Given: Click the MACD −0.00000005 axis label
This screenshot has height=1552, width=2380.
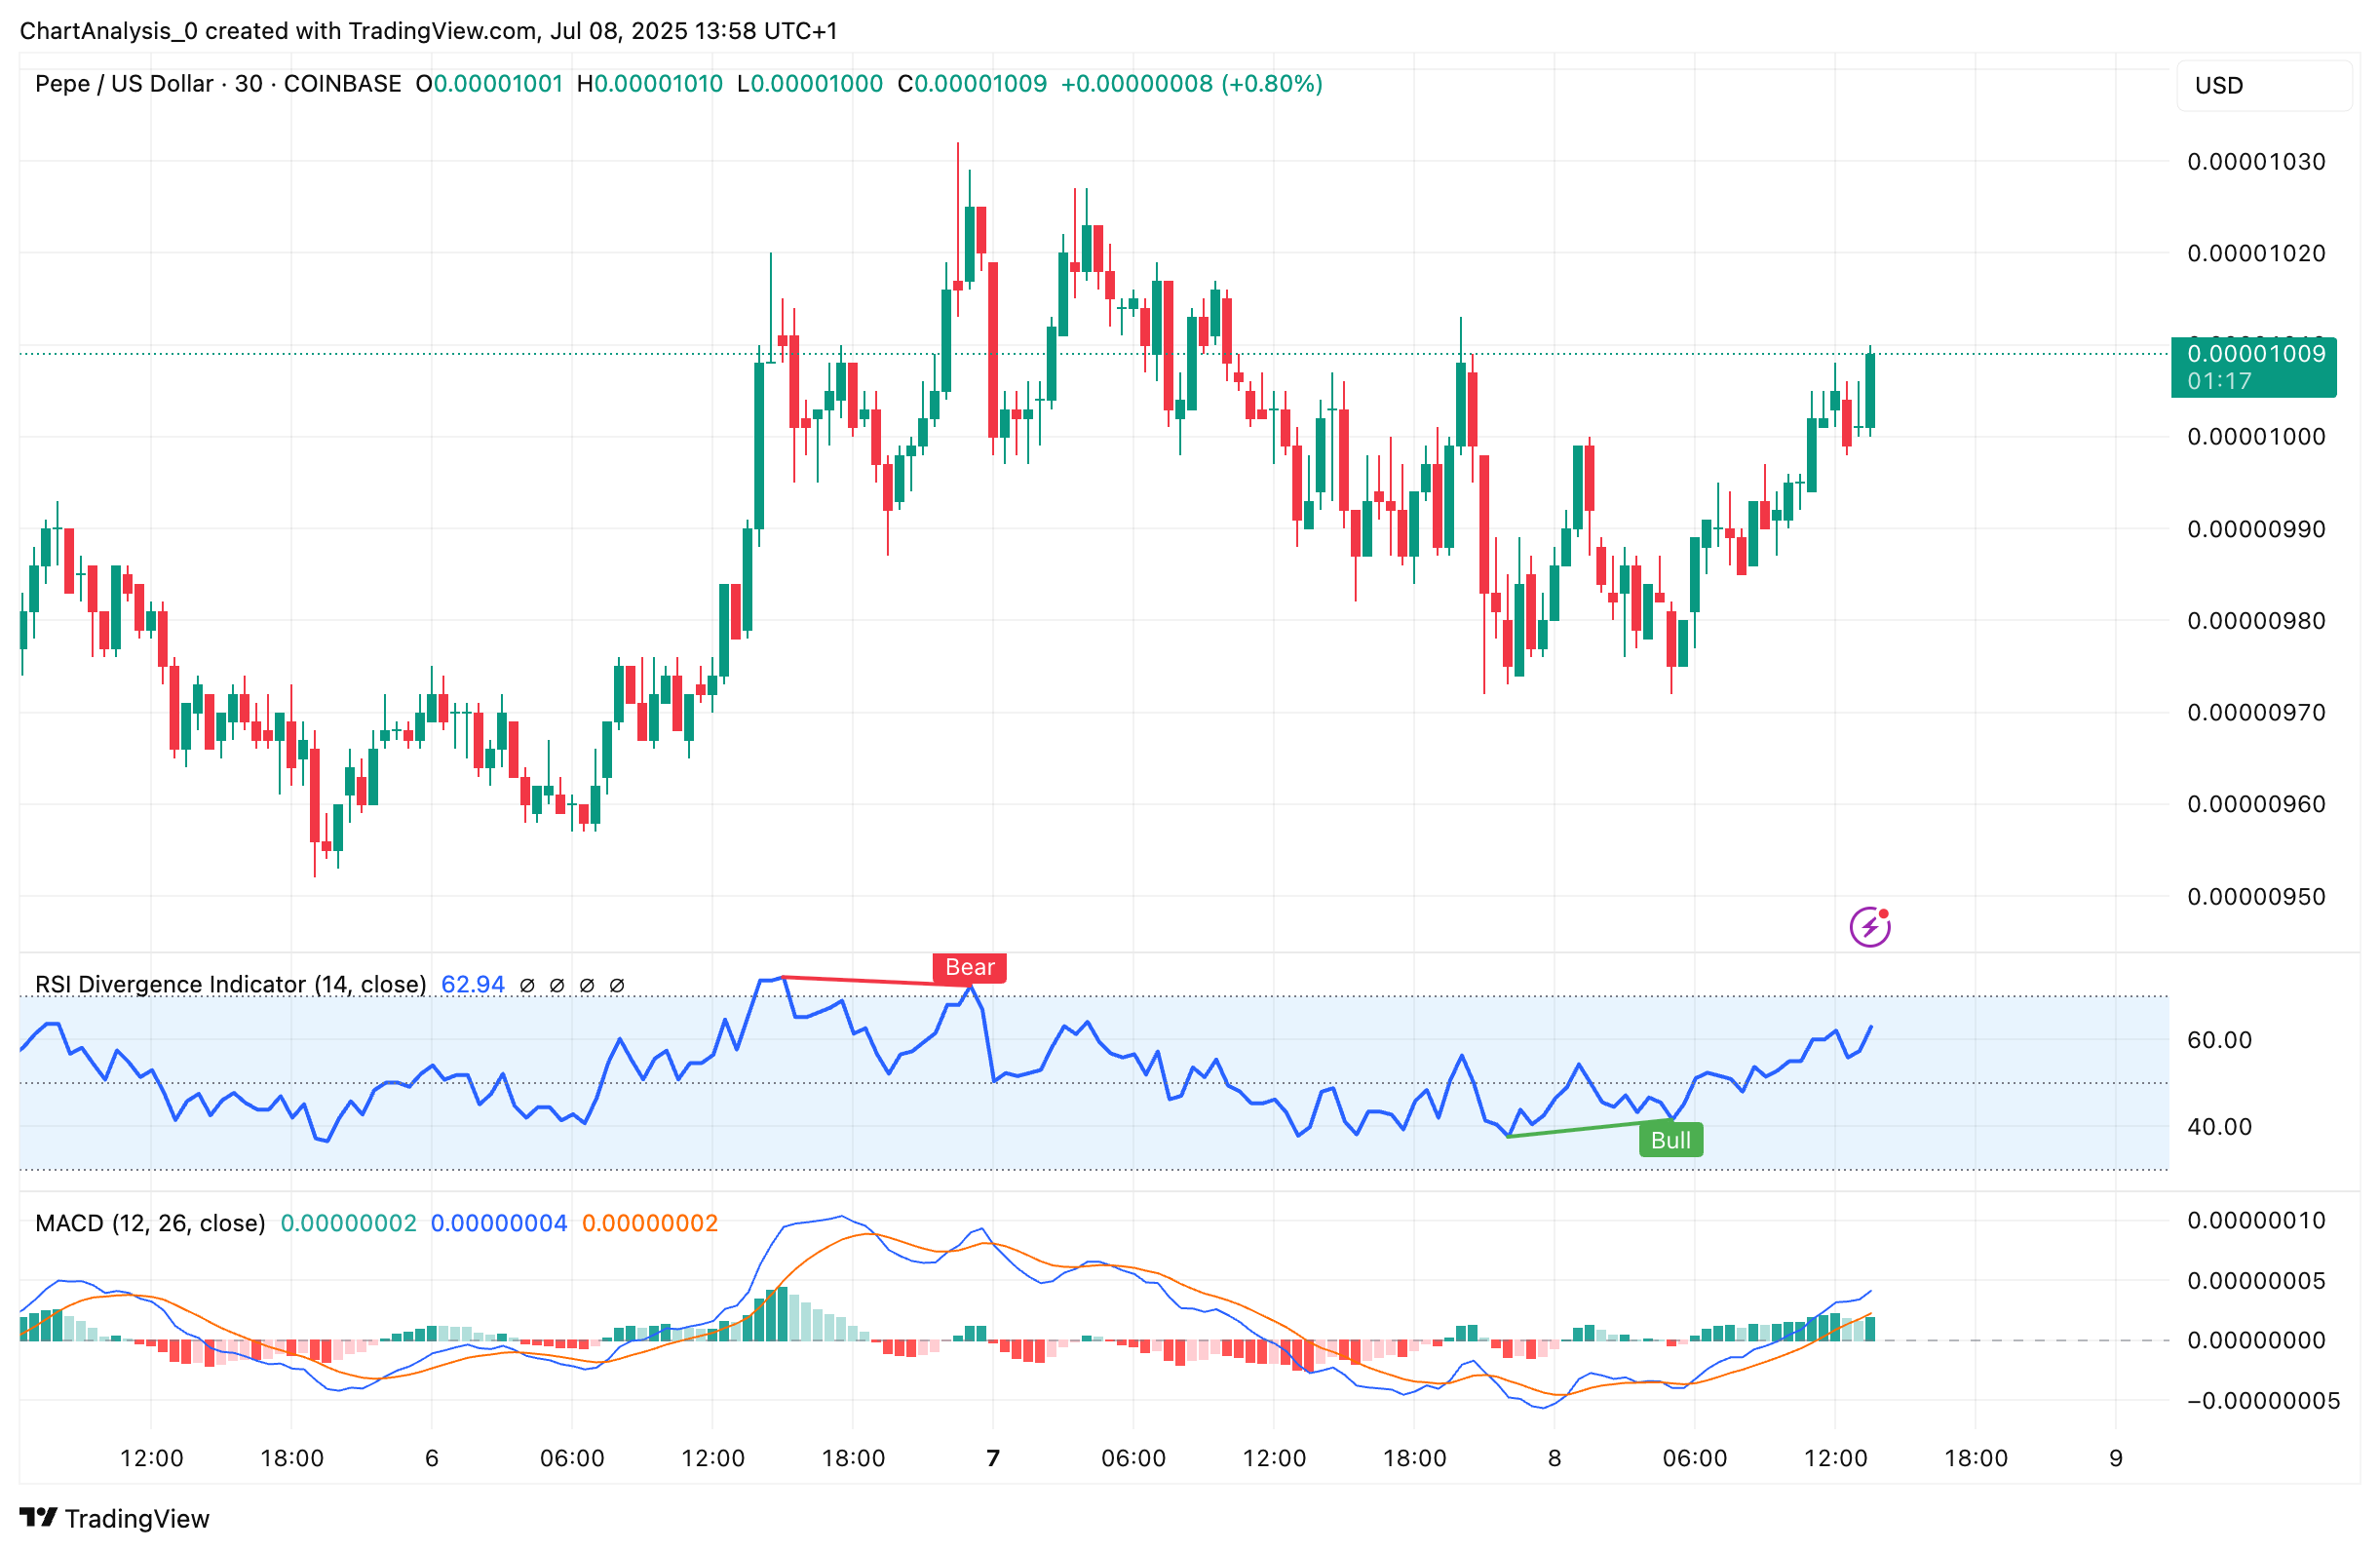Looking at the screenshot, I should [x=2263, y=1400].
